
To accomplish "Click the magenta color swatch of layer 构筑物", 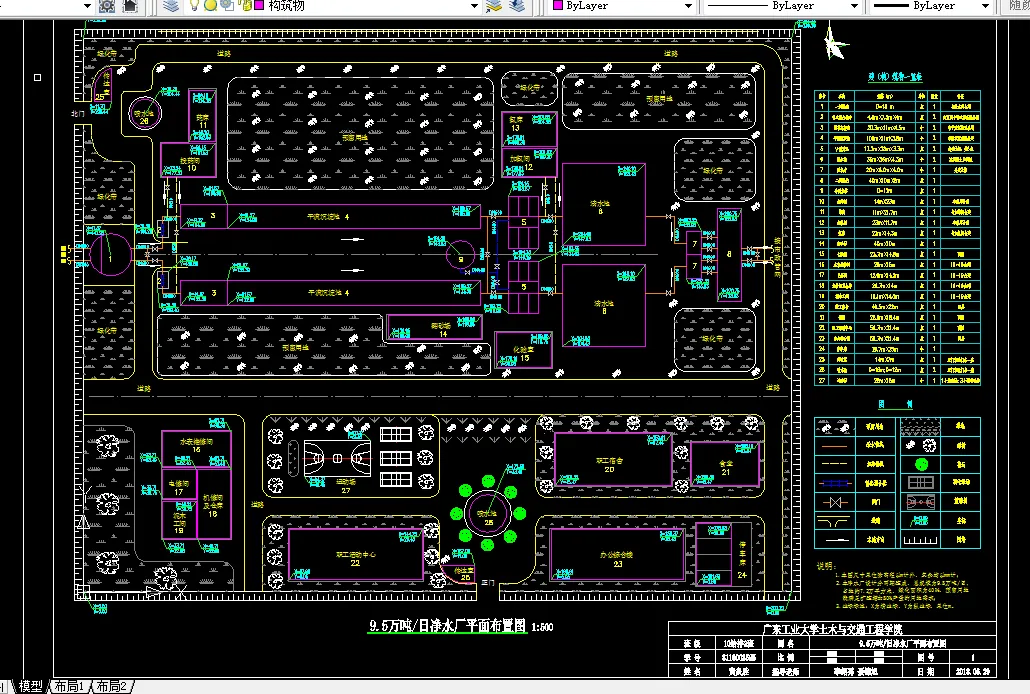I will [x=259, y=5].
